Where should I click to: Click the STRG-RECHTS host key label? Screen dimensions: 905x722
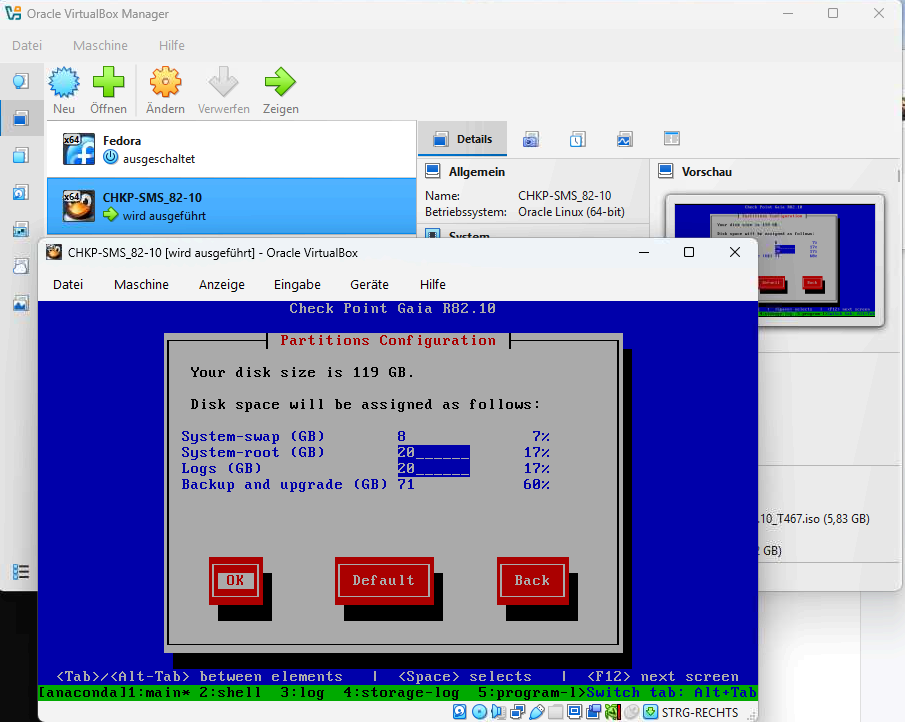pyautogui.click(x=700, y=713)
